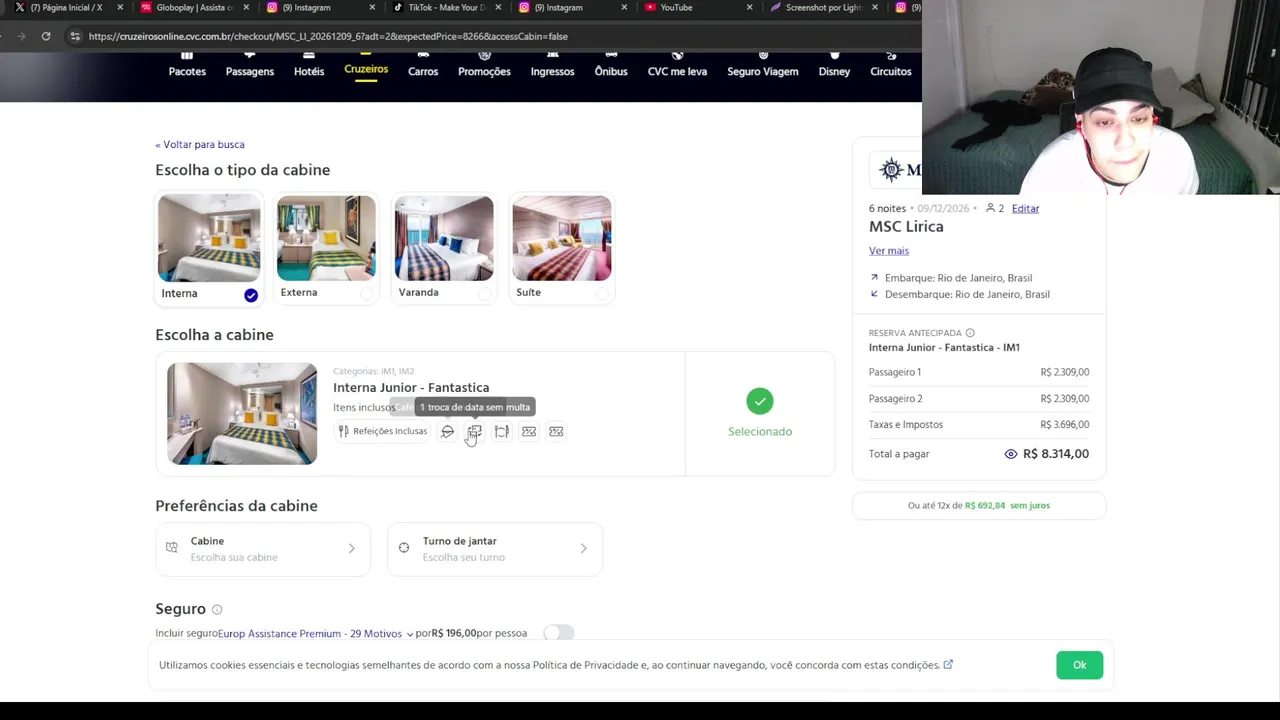
Task: Select the Suíte cabin type
Action: pyautogui.click(x=562, y=248)
